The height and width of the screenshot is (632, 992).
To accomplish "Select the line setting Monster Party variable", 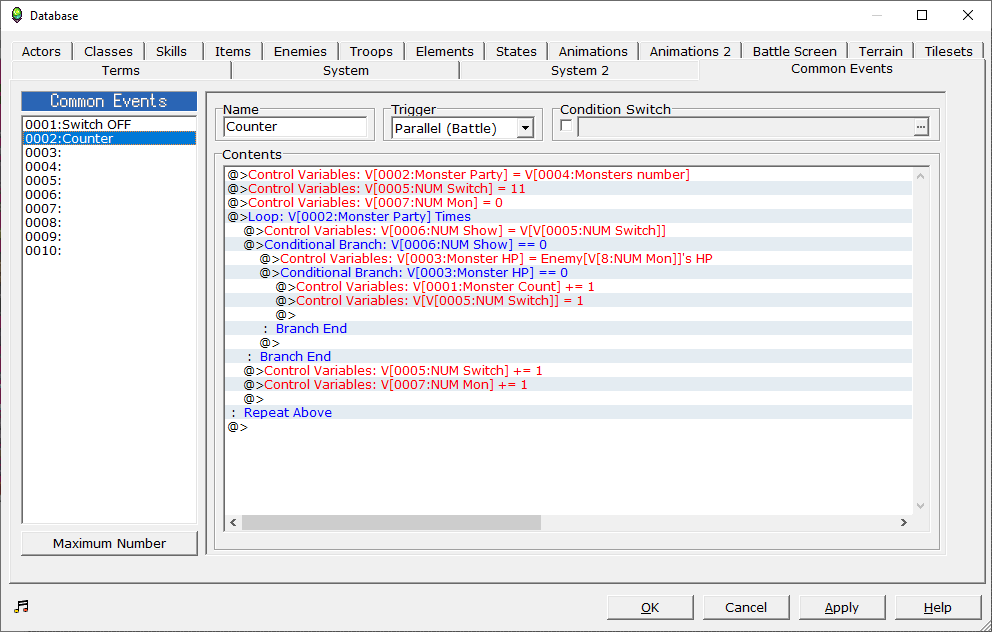I will click(x=569, y=175).
